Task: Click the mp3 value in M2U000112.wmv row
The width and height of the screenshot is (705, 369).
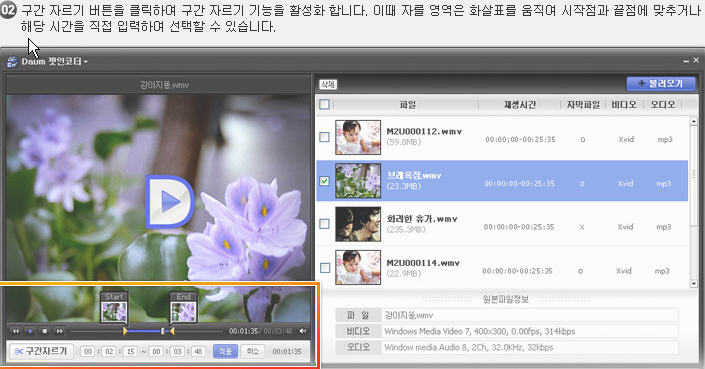Action: (665, 139)
